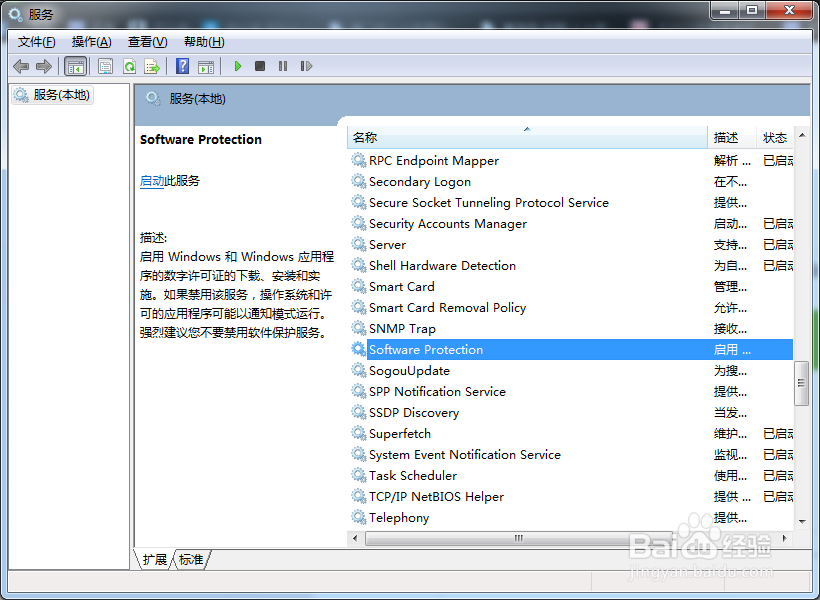This screenshot has width=820, height=600.
Task: Click the Back navigation arrow
Action: [21, 66]
